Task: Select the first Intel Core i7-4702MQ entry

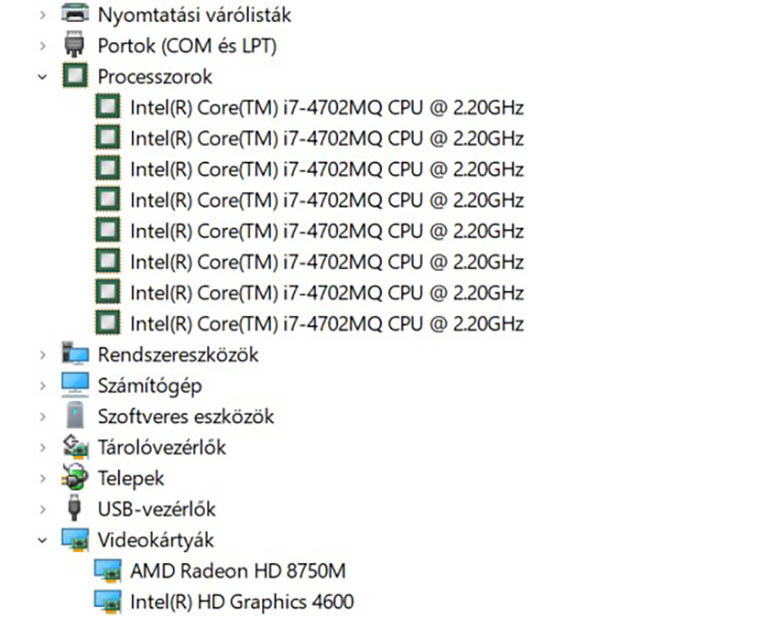Action: tap(326, 107)
